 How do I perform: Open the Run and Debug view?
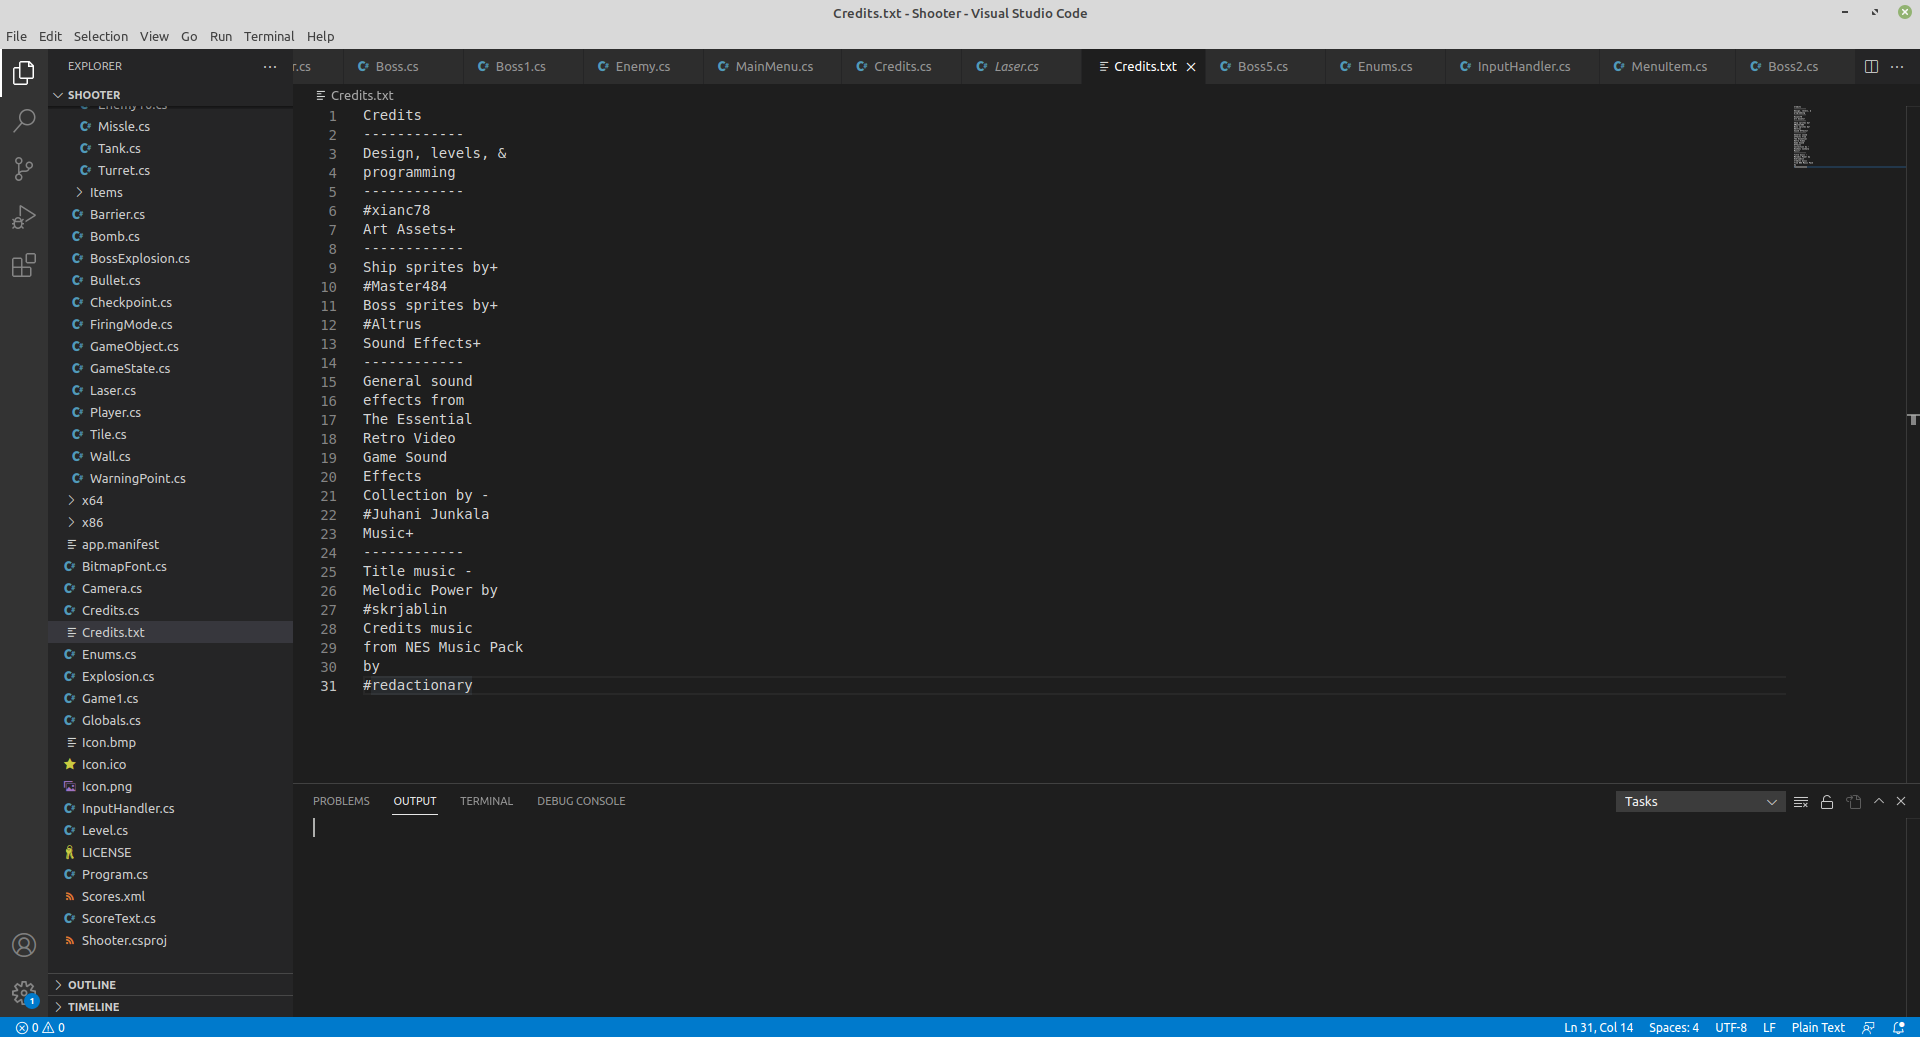click(x=24, y=217)
